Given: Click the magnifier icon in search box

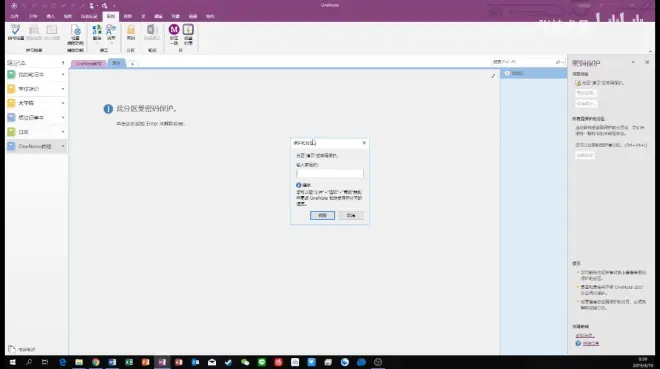Looking at the screenshot, I should point(558,62).
